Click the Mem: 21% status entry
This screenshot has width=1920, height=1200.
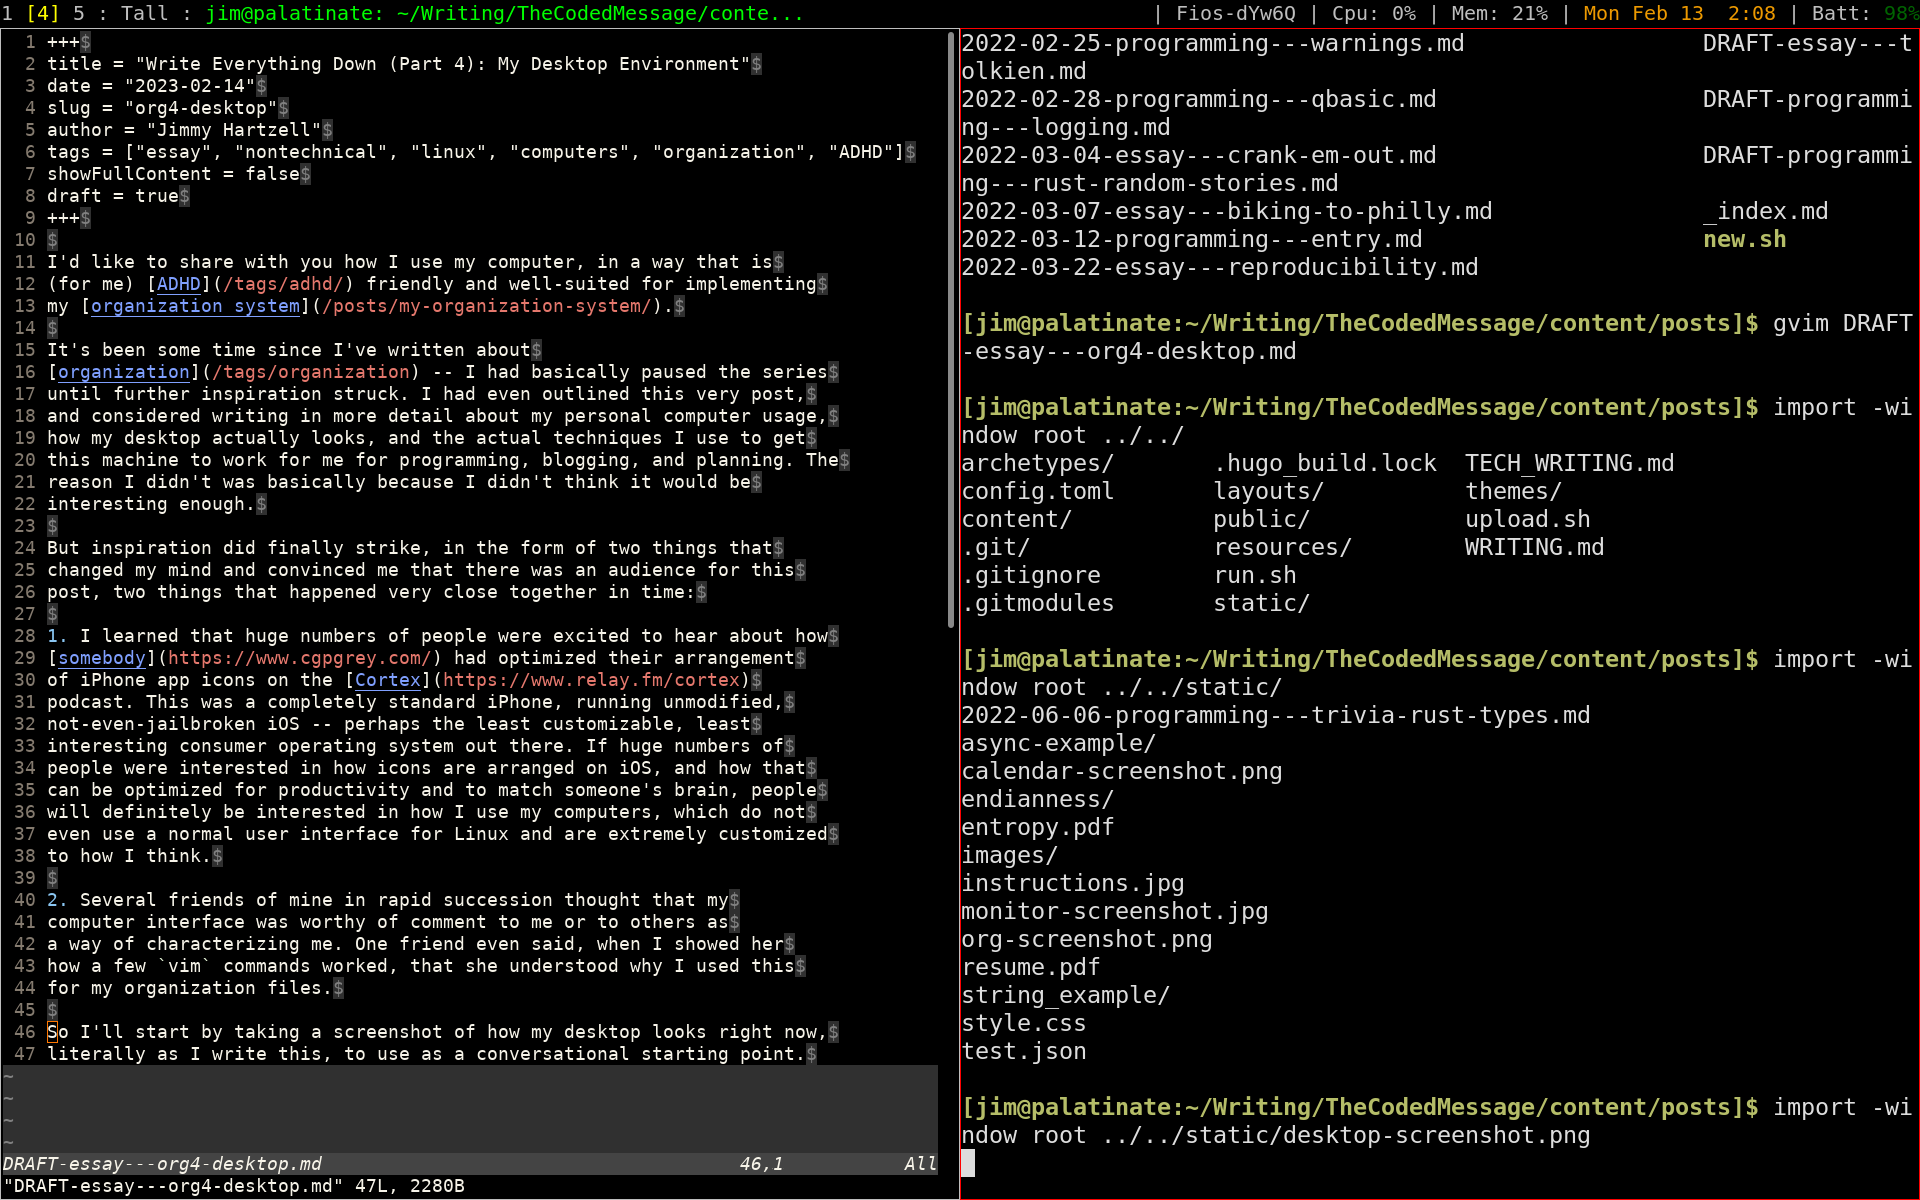tap(1499, 13)
